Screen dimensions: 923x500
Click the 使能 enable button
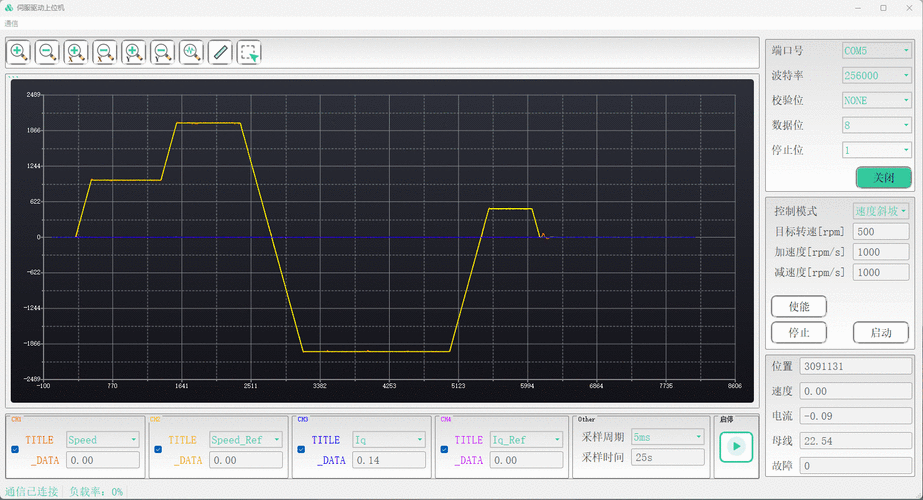(x=799, y=306)
